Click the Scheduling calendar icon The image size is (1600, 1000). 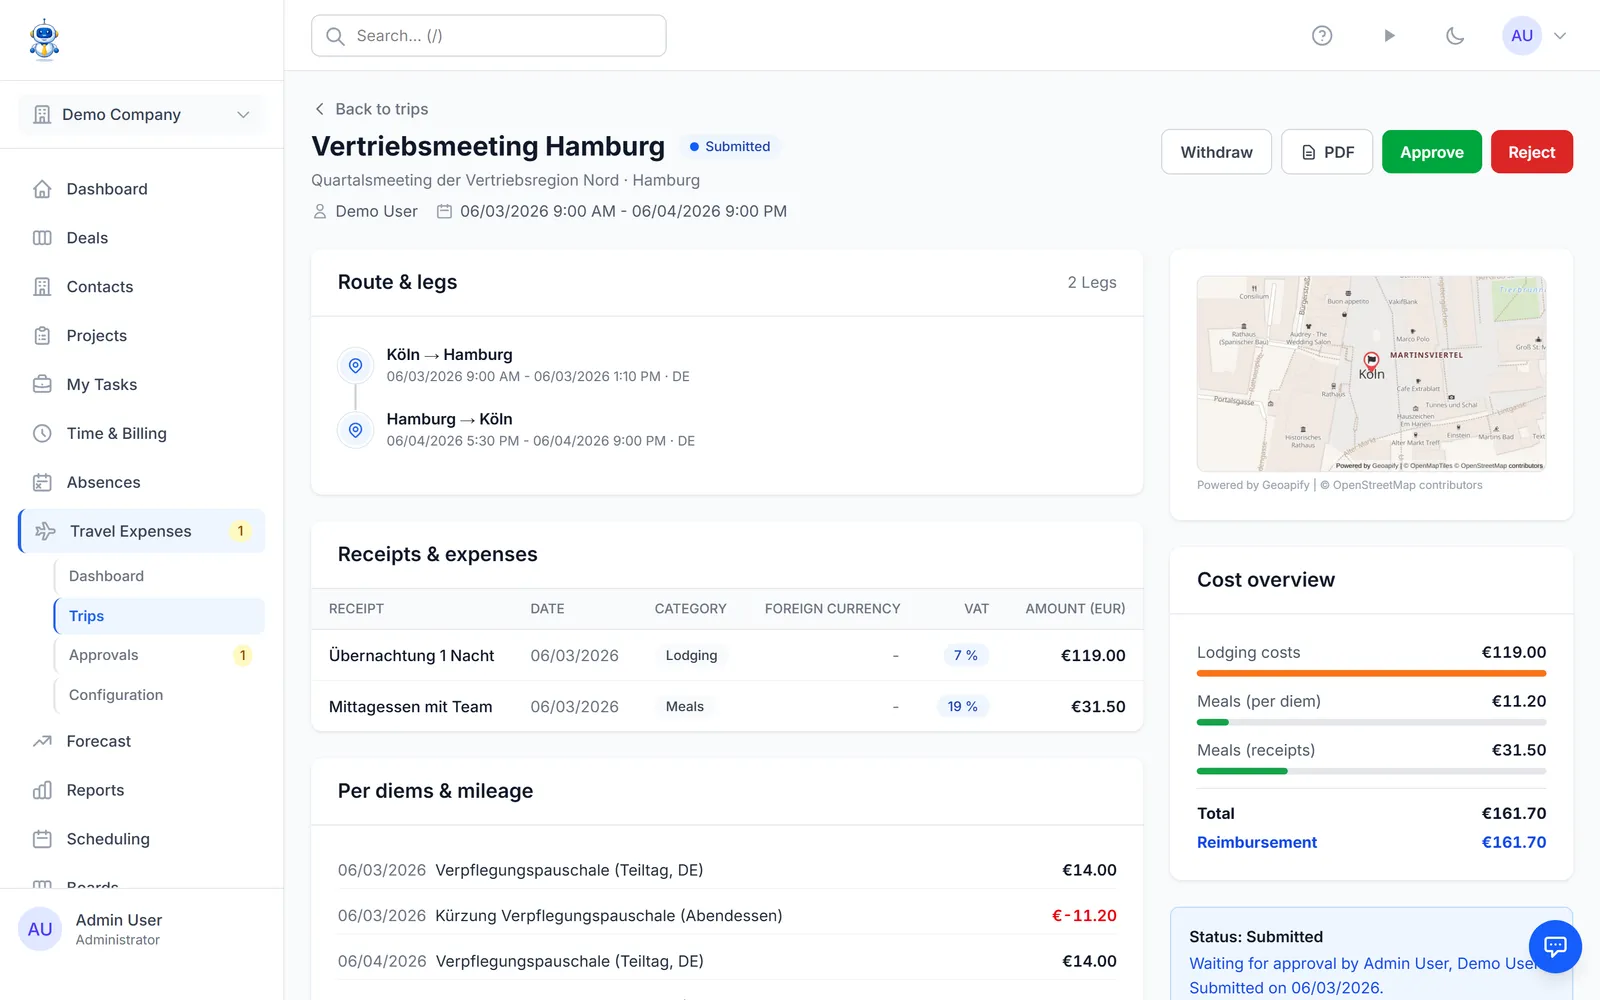click(x=42, y=840)
